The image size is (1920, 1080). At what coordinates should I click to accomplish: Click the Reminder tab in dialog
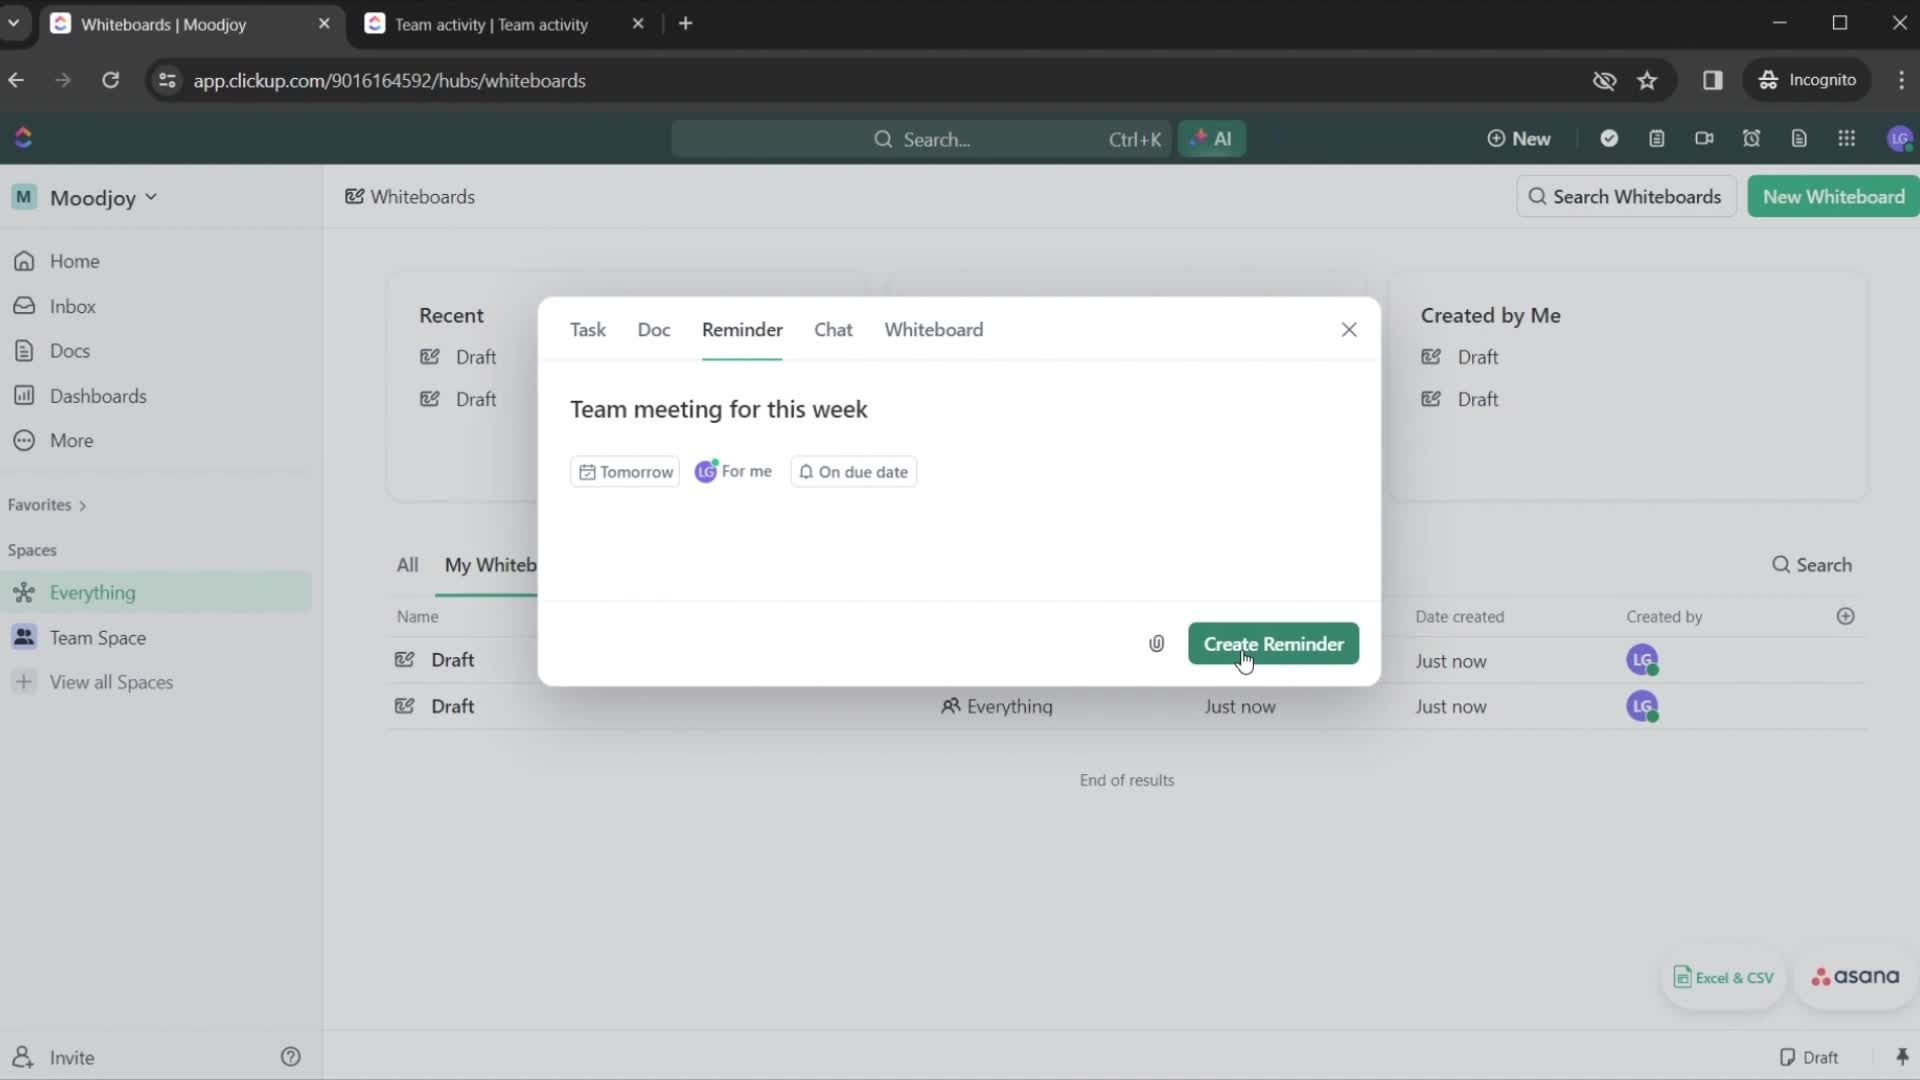pos(741,330)
